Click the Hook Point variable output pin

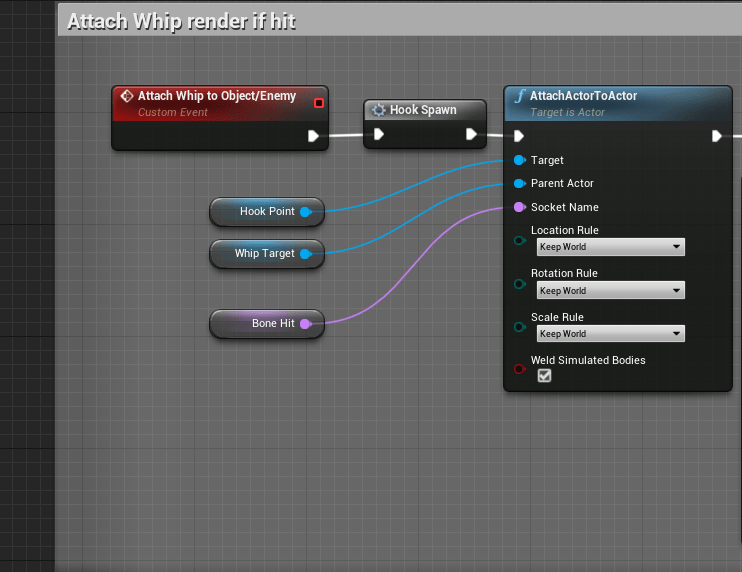tap(306, 212)
